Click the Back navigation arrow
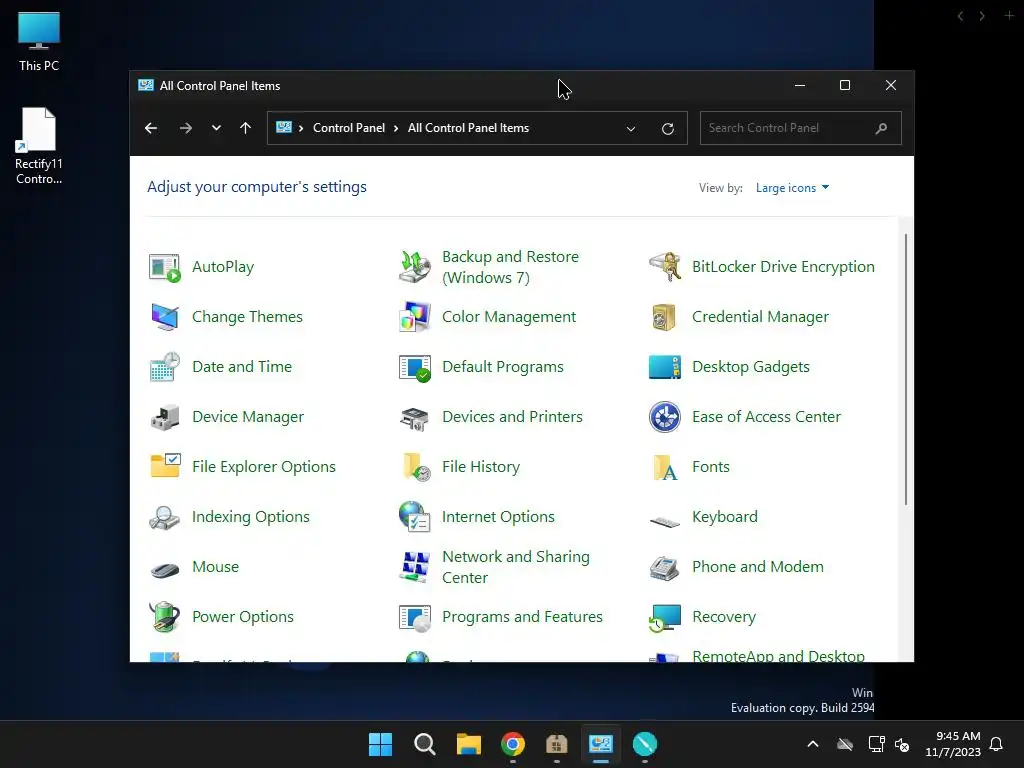This screenshot has width=1024, height=768. coord(151,128)
